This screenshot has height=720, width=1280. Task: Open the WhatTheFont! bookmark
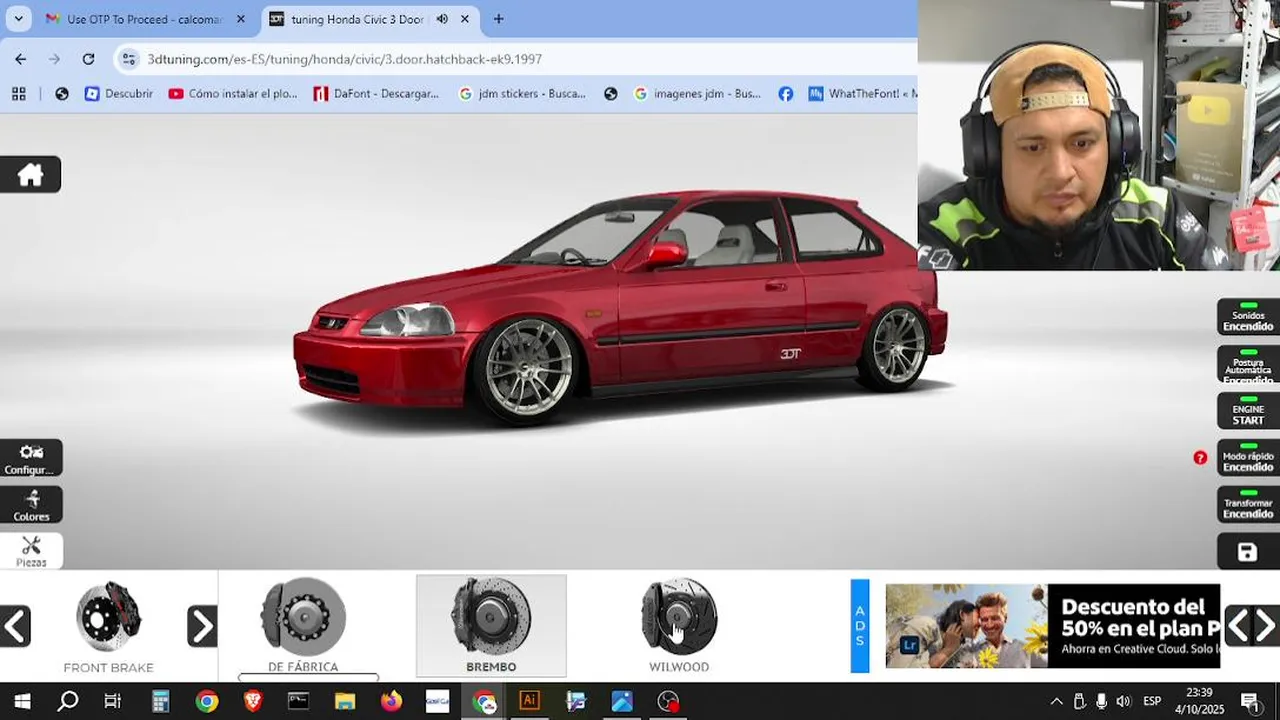coord(862,93)
